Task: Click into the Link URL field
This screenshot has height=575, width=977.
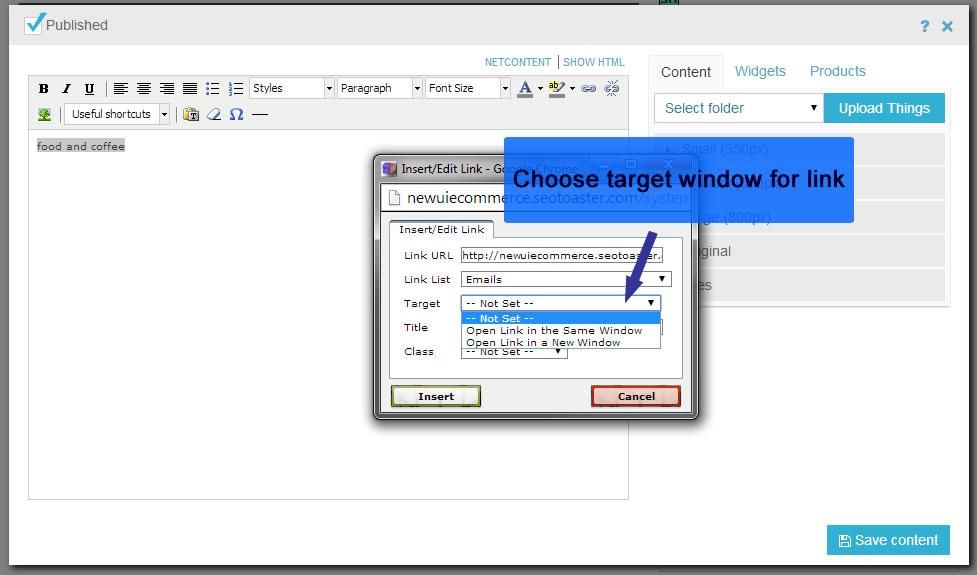Action: 561,255
